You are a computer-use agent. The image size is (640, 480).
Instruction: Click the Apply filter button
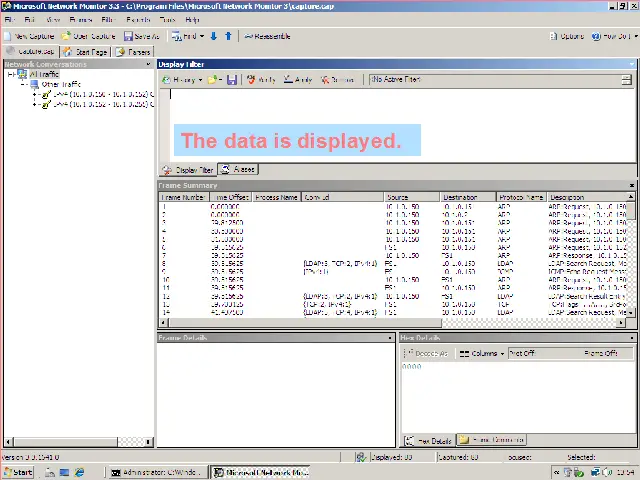pyautogui.click(x=298, y=80)
